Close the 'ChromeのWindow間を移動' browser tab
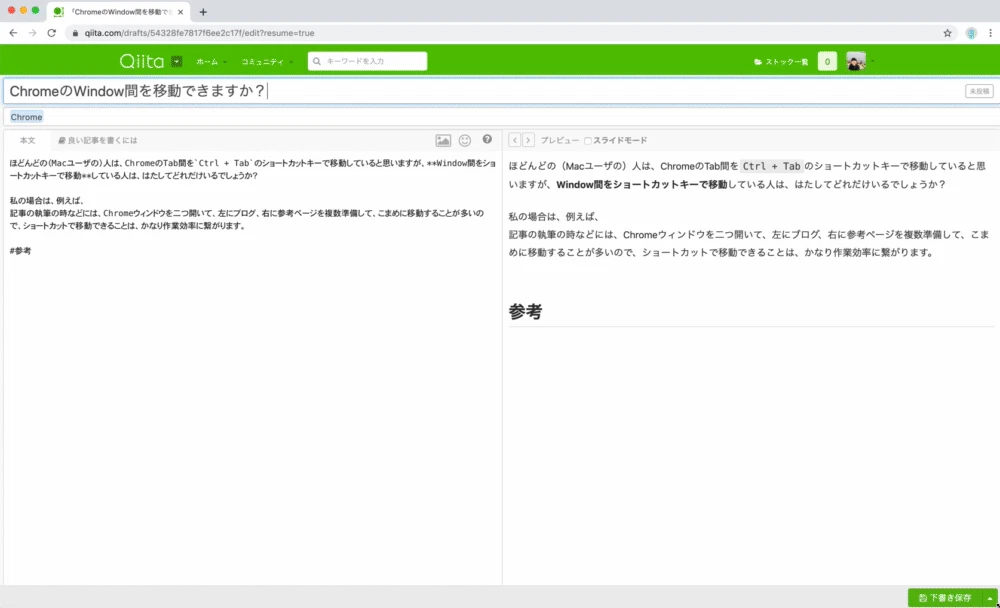 (x=180, y=11)
